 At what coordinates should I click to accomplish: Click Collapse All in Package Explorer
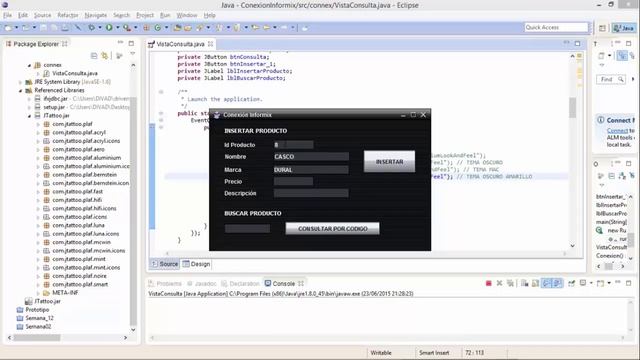coord(94,56)
